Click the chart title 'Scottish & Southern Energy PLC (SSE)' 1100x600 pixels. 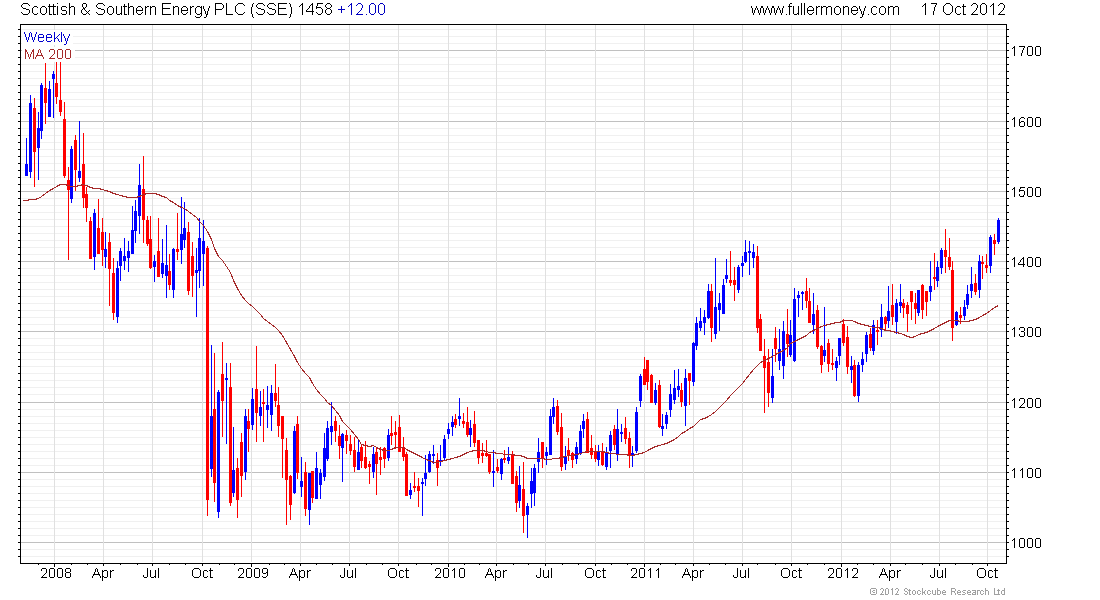pos(156,10)
